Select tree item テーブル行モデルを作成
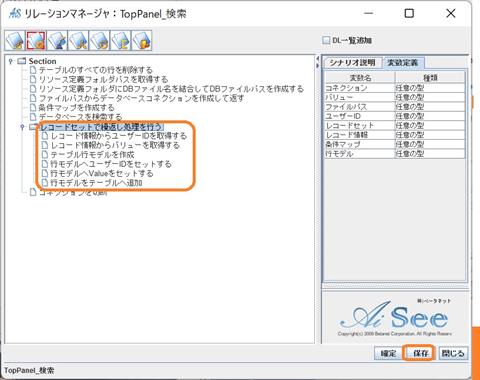The image size is (480, 380). [92, 154]
